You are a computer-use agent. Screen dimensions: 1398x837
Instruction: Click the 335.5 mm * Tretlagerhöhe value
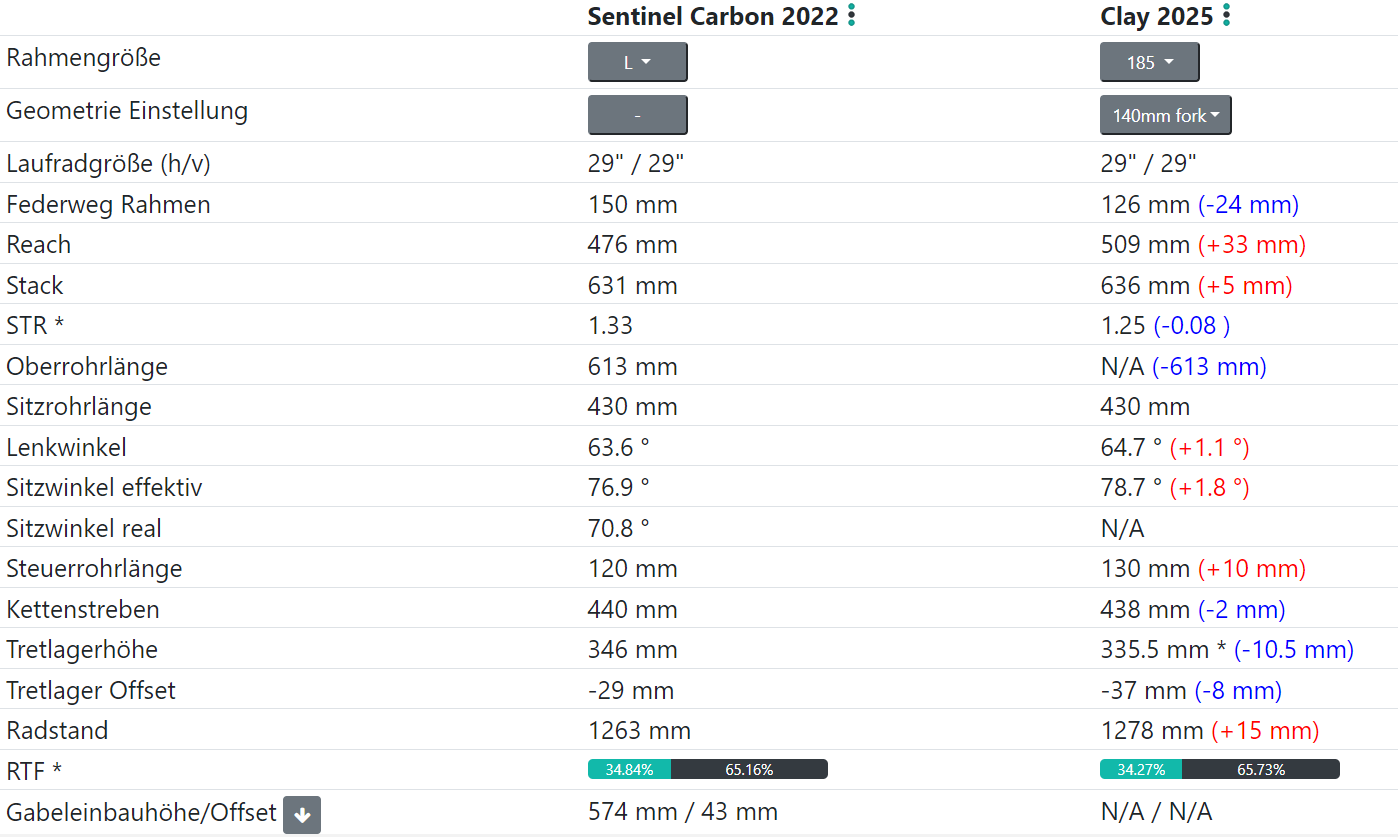point(1163,650)
